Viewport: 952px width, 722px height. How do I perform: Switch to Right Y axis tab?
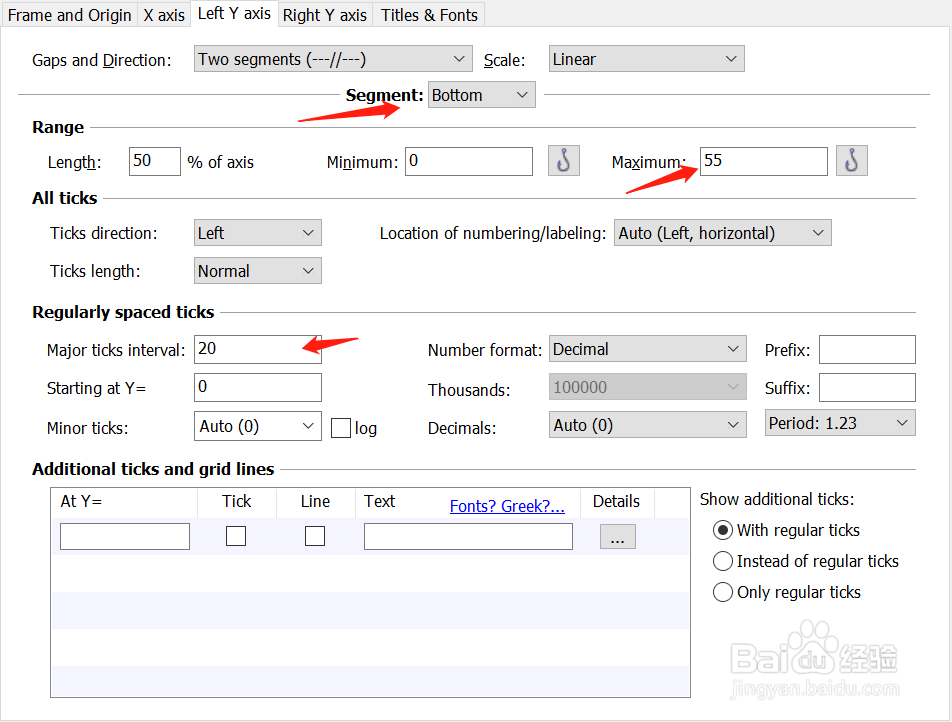pyautogui.click(x=325, y=15)
